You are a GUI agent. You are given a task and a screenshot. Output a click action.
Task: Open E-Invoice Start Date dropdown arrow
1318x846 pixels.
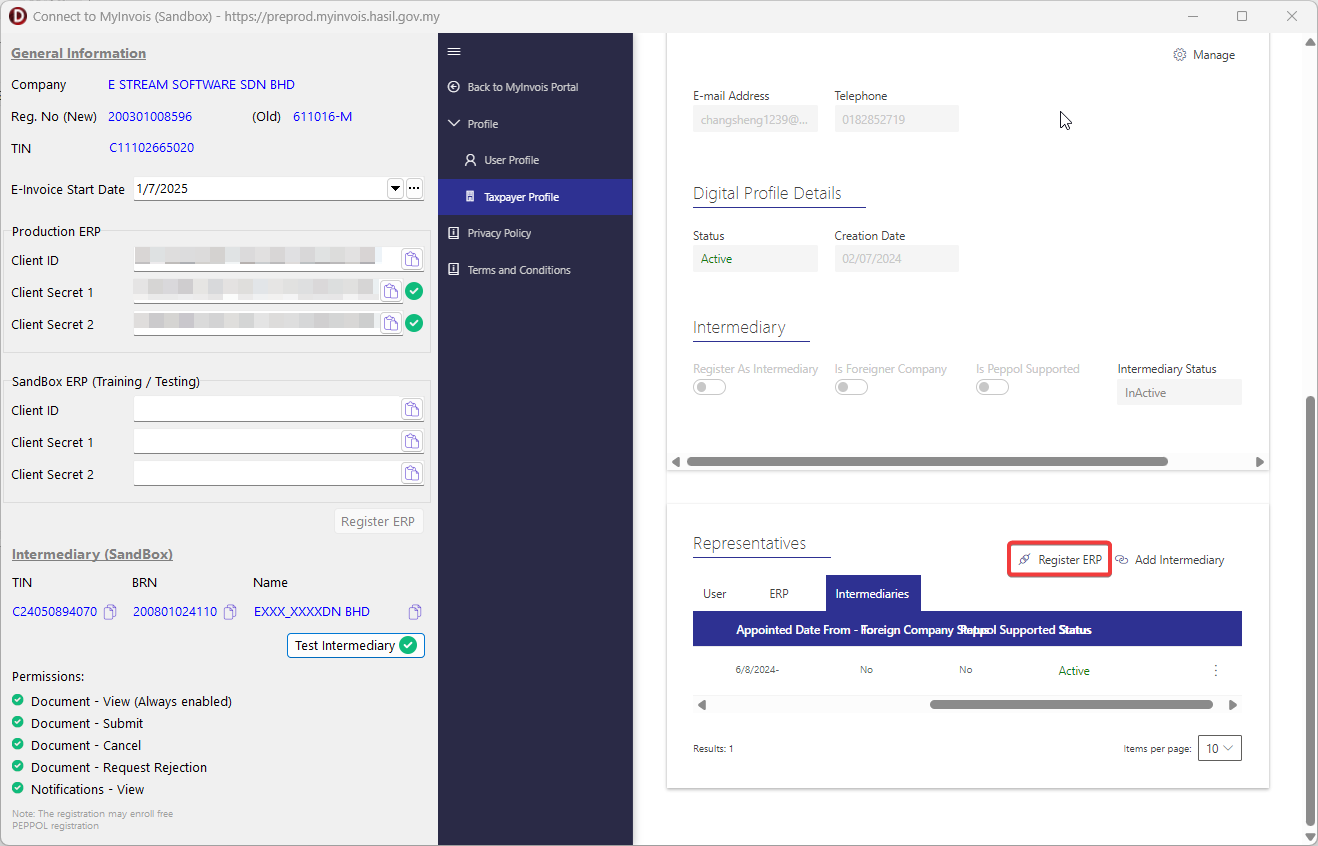395,189
